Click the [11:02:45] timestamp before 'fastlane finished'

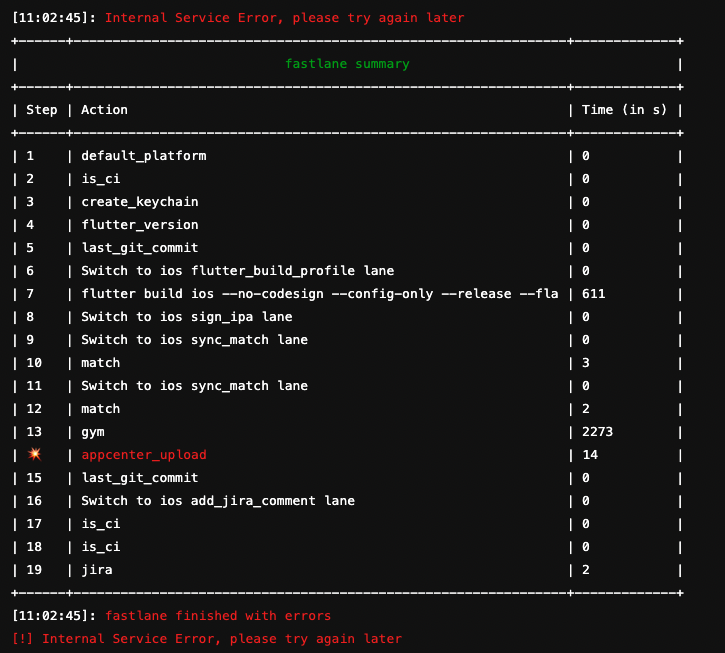pos(54,616)
